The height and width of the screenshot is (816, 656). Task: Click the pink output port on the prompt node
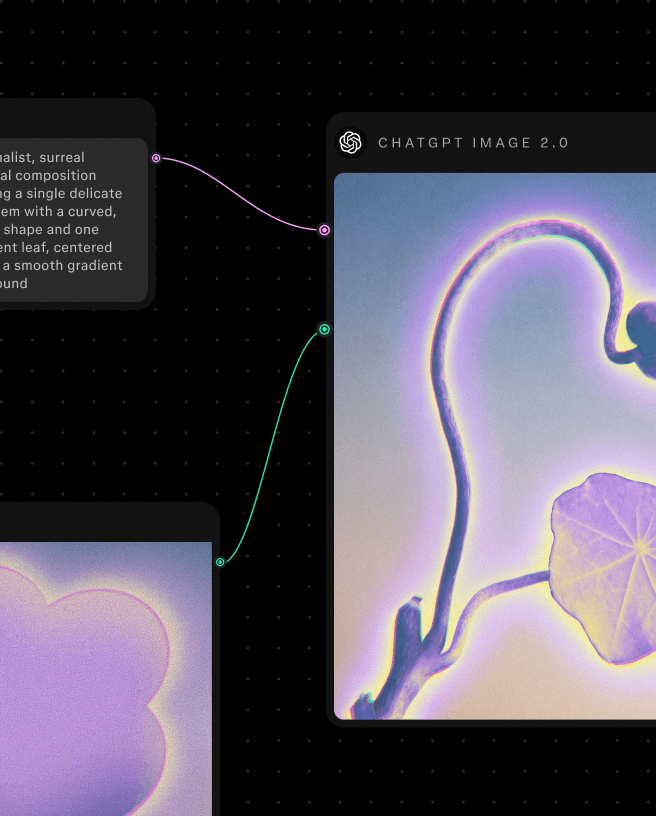(156, 158)
